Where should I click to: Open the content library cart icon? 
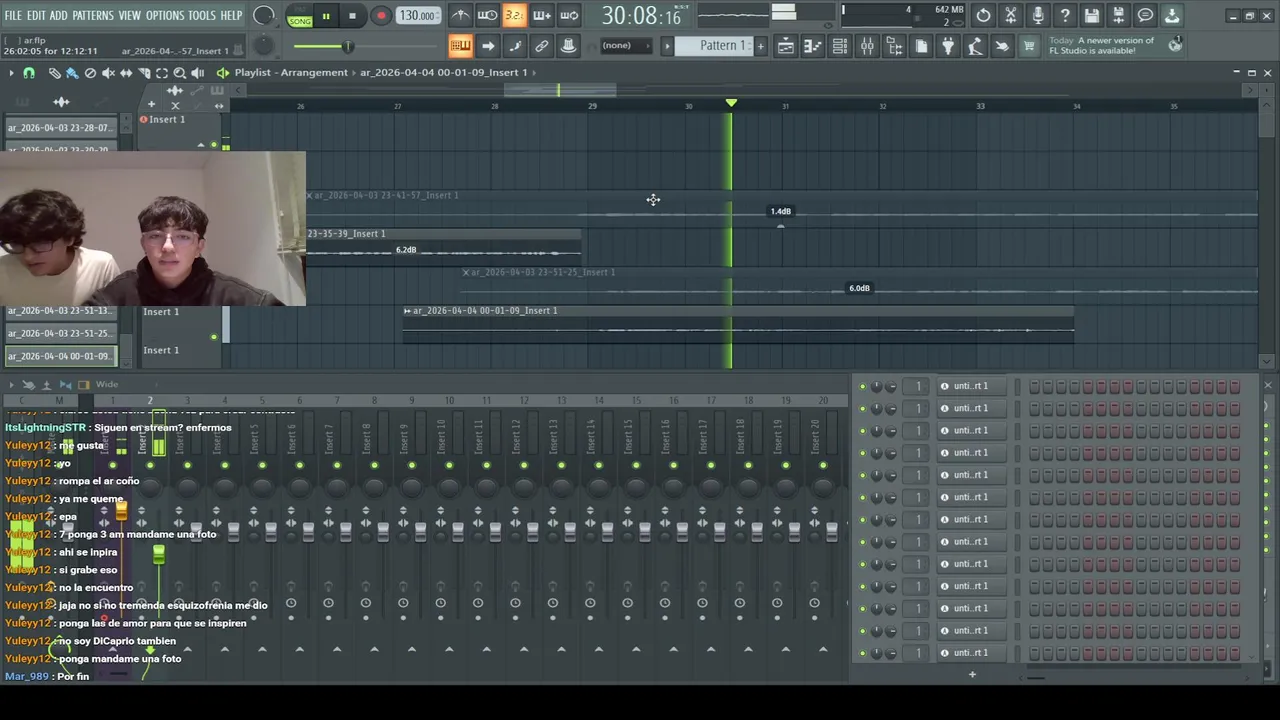point(1029,46)
